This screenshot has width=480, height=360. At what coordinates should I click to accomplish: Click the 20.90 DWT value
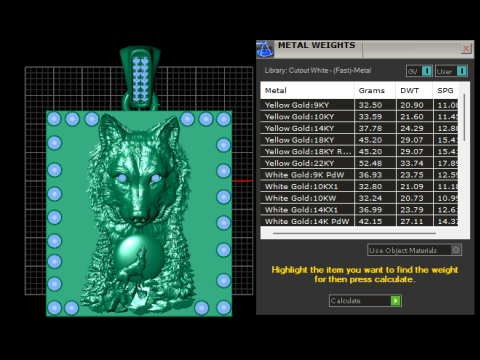tap(412, 105)
